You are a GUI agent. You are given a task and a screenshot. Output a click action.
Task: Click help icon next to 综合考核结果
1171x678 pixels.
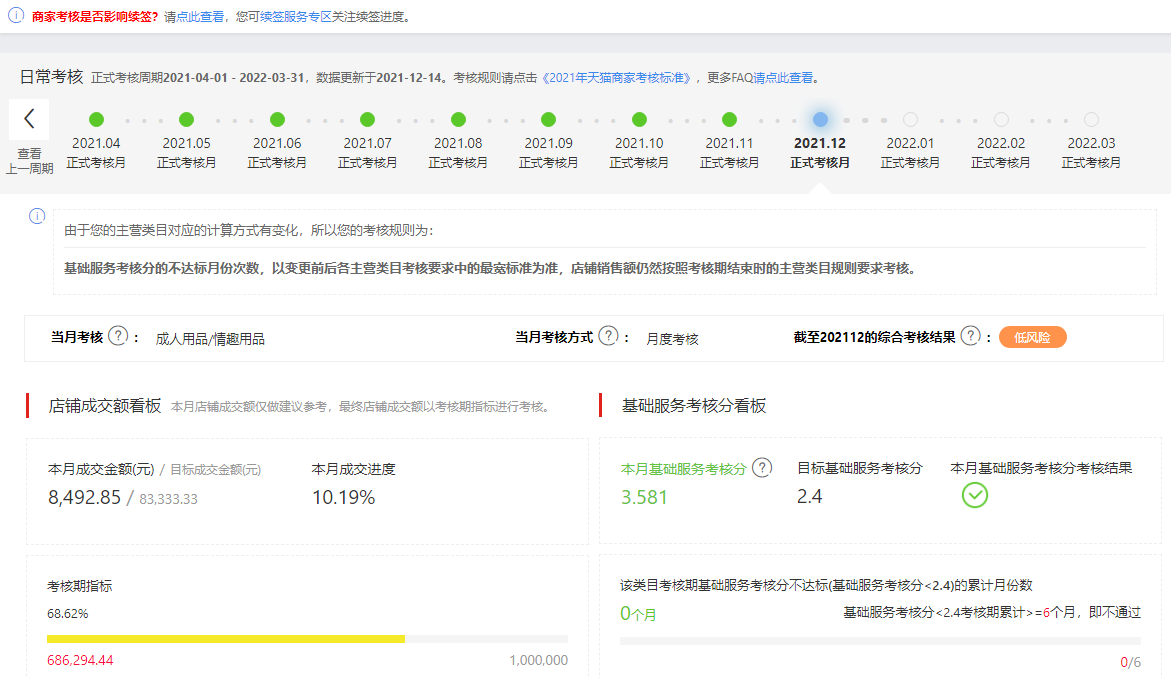(x=970, y=336)
